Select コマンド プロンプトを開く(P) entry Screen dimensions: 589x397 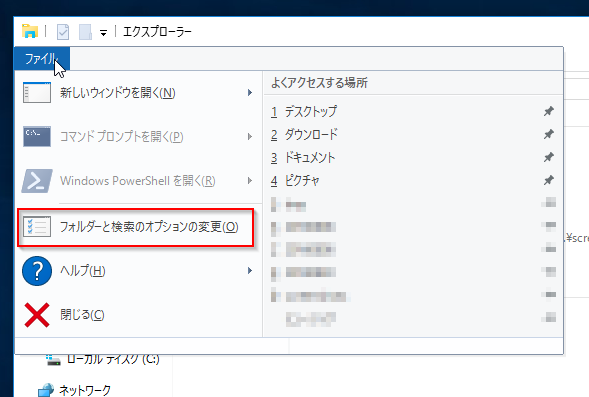[138, 136]
